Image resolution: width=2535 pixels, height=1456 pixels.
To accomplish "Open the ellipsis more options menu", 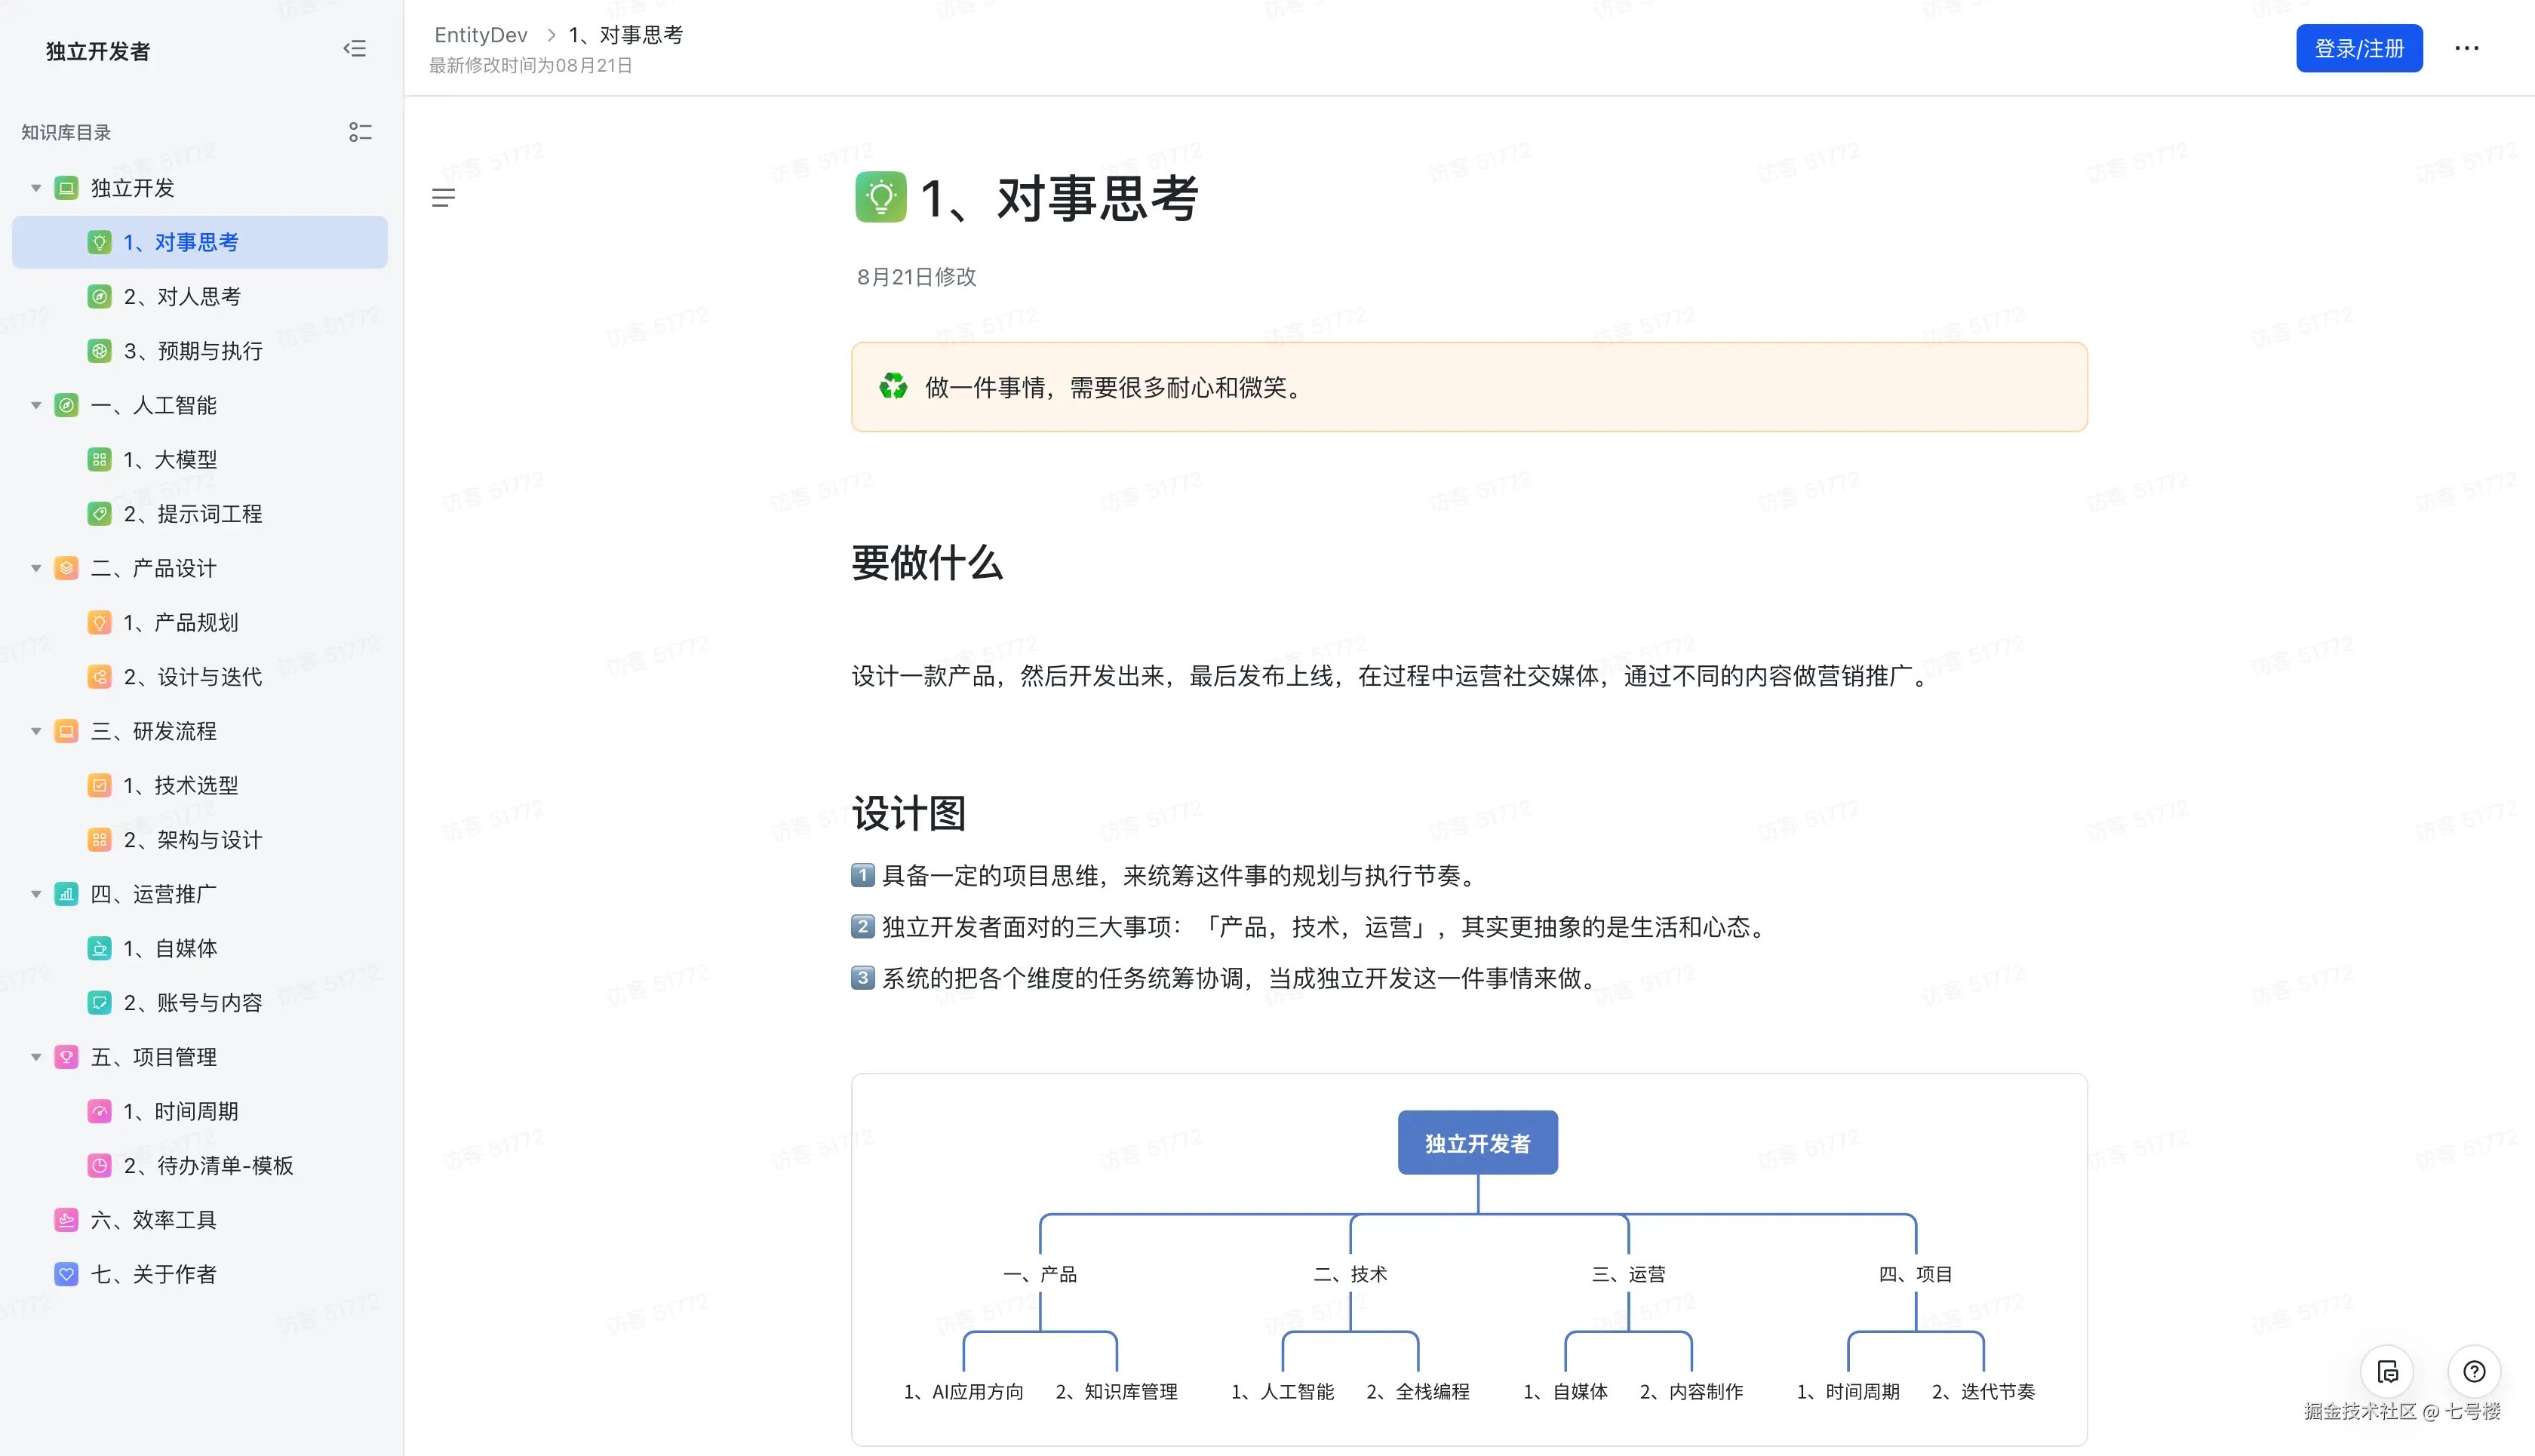I will point(2466,48).
